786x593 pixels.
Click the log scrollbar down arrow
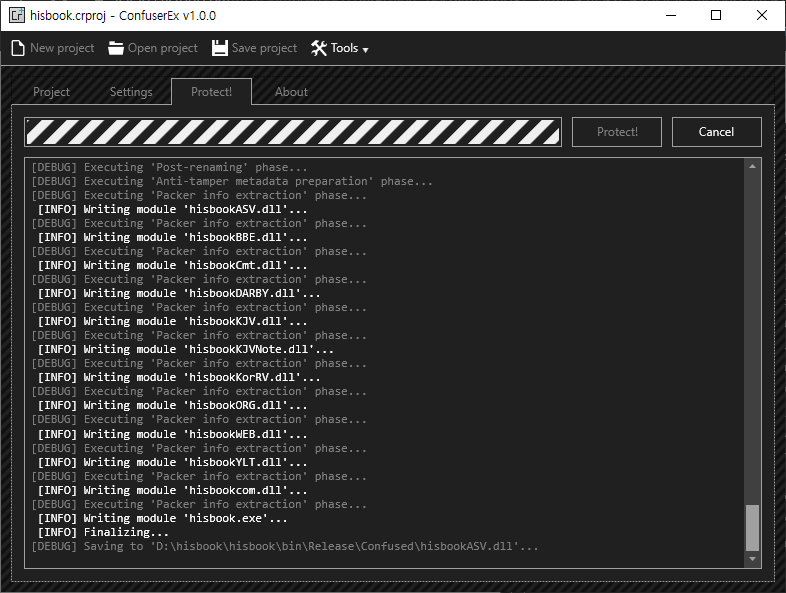[752, 558]
